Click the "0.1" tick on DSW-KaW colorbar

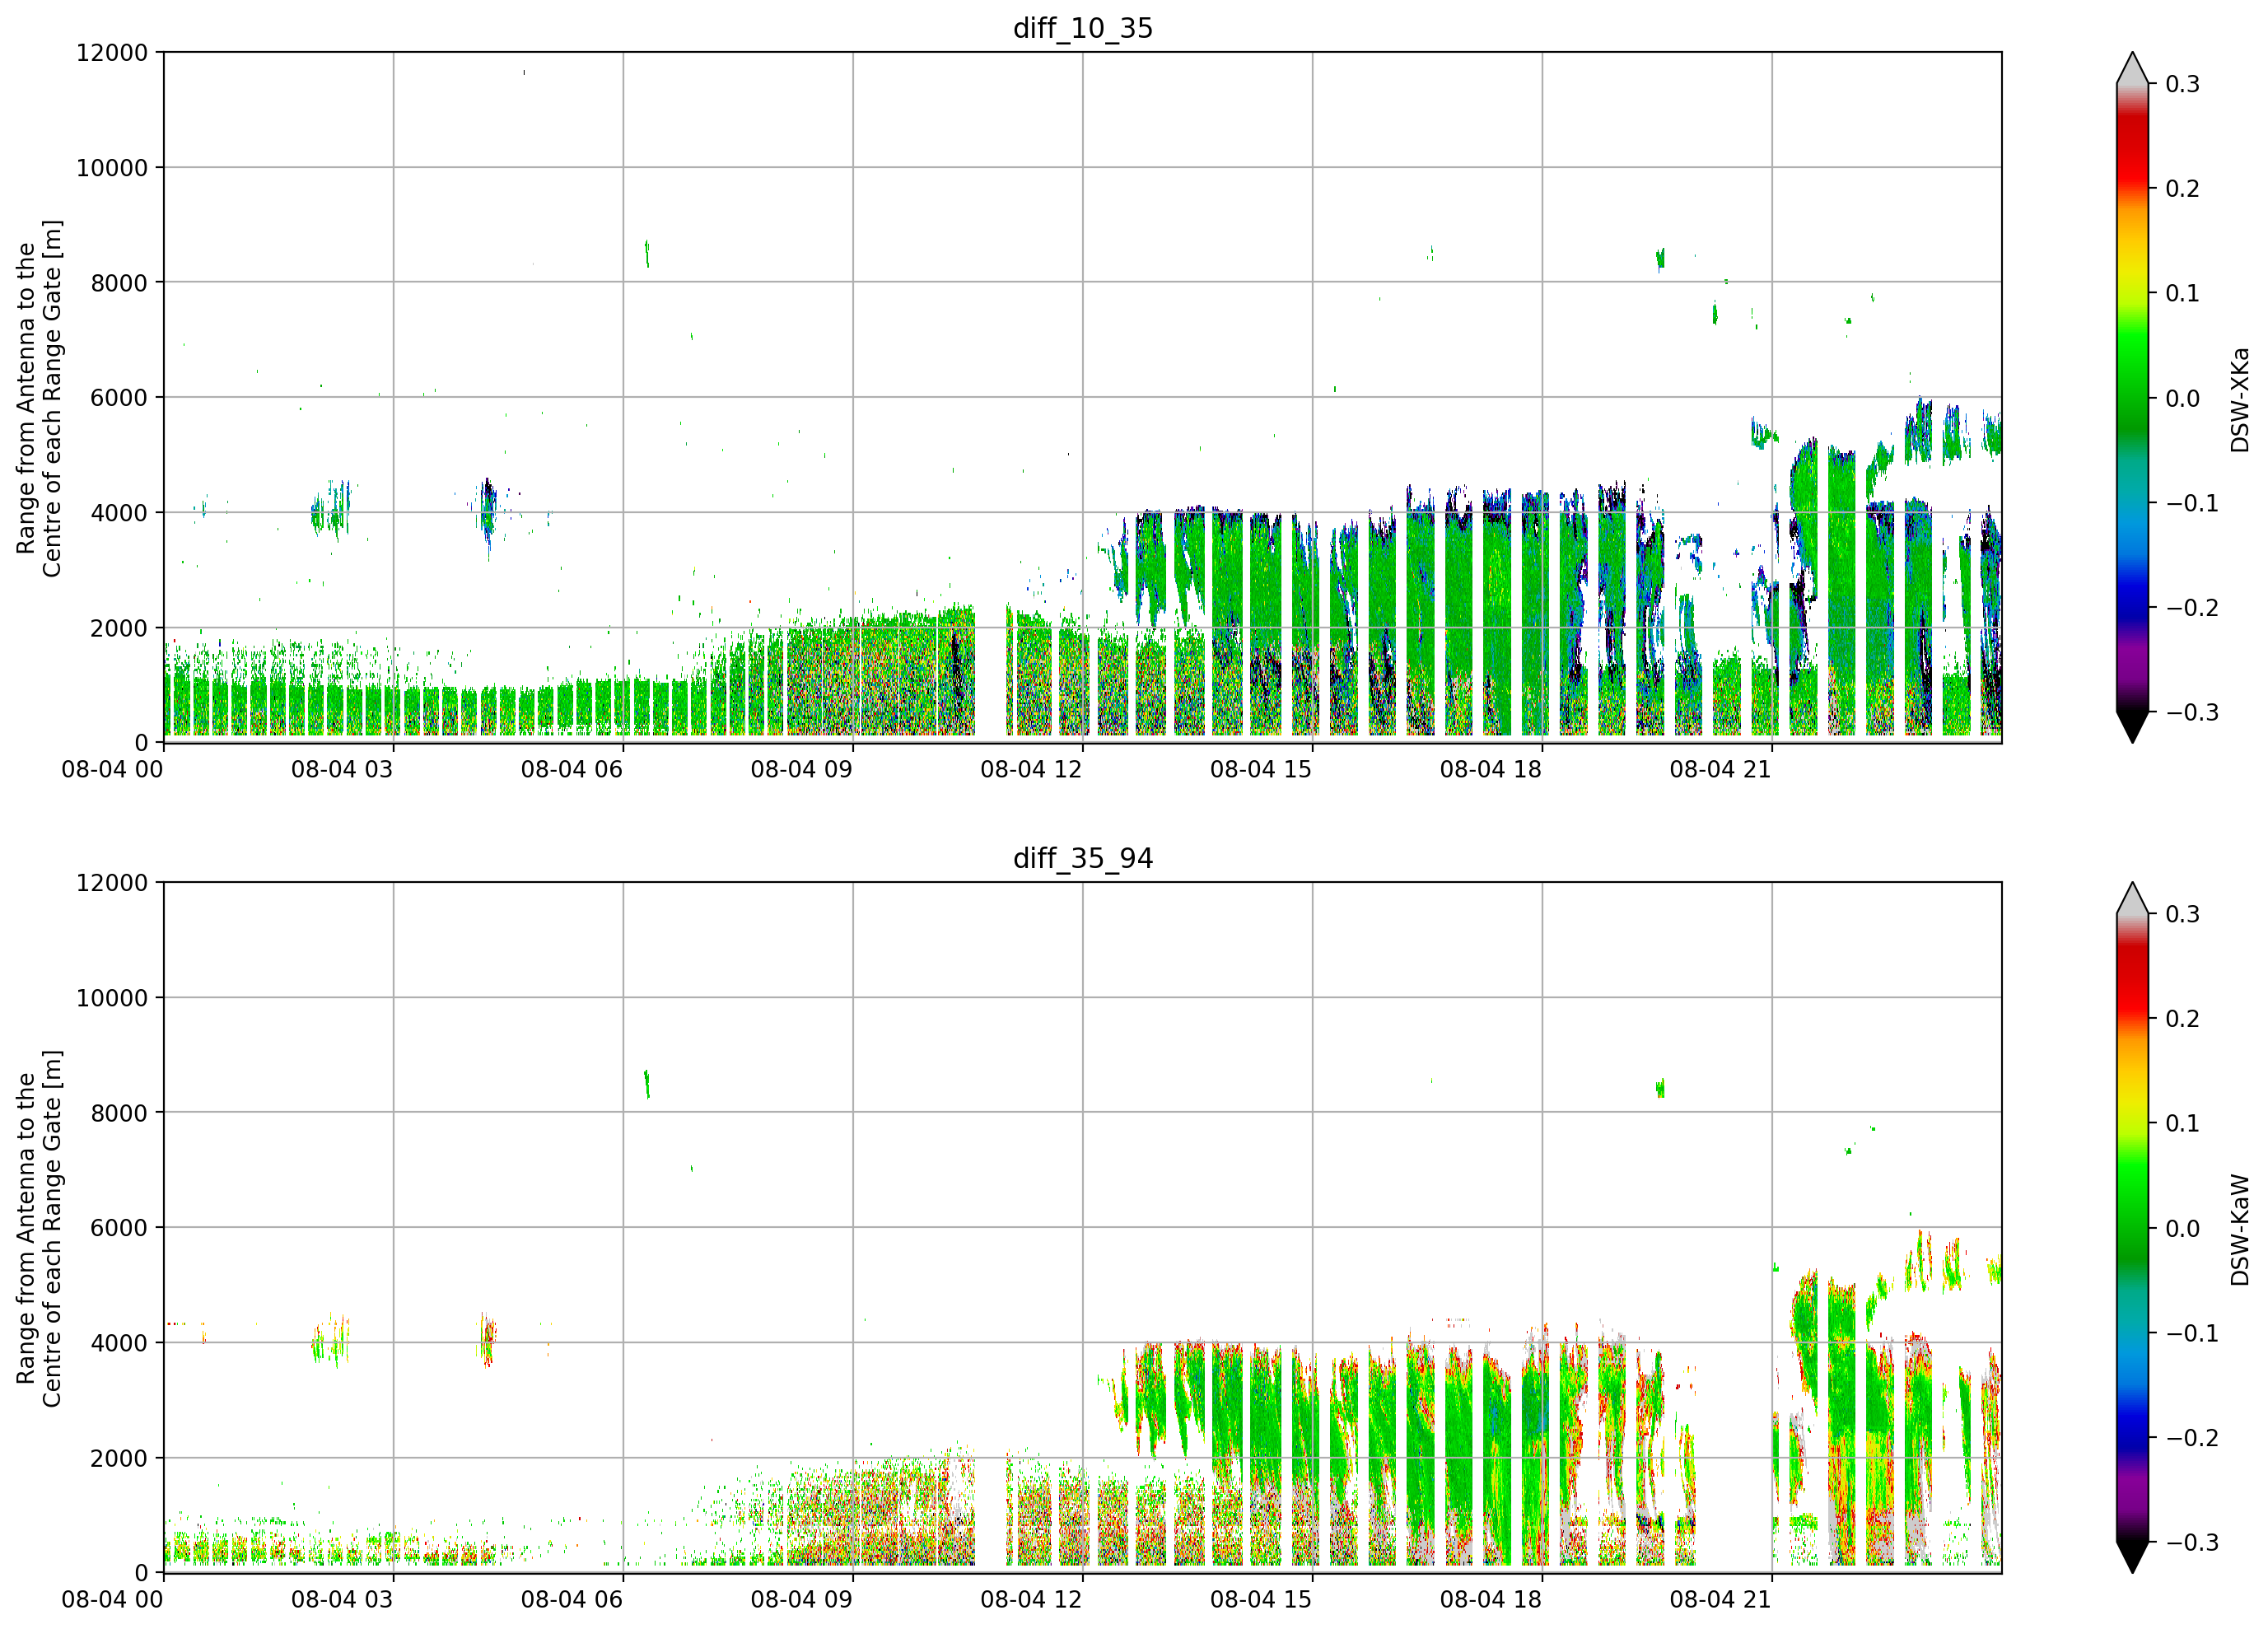(2182, 1123)
